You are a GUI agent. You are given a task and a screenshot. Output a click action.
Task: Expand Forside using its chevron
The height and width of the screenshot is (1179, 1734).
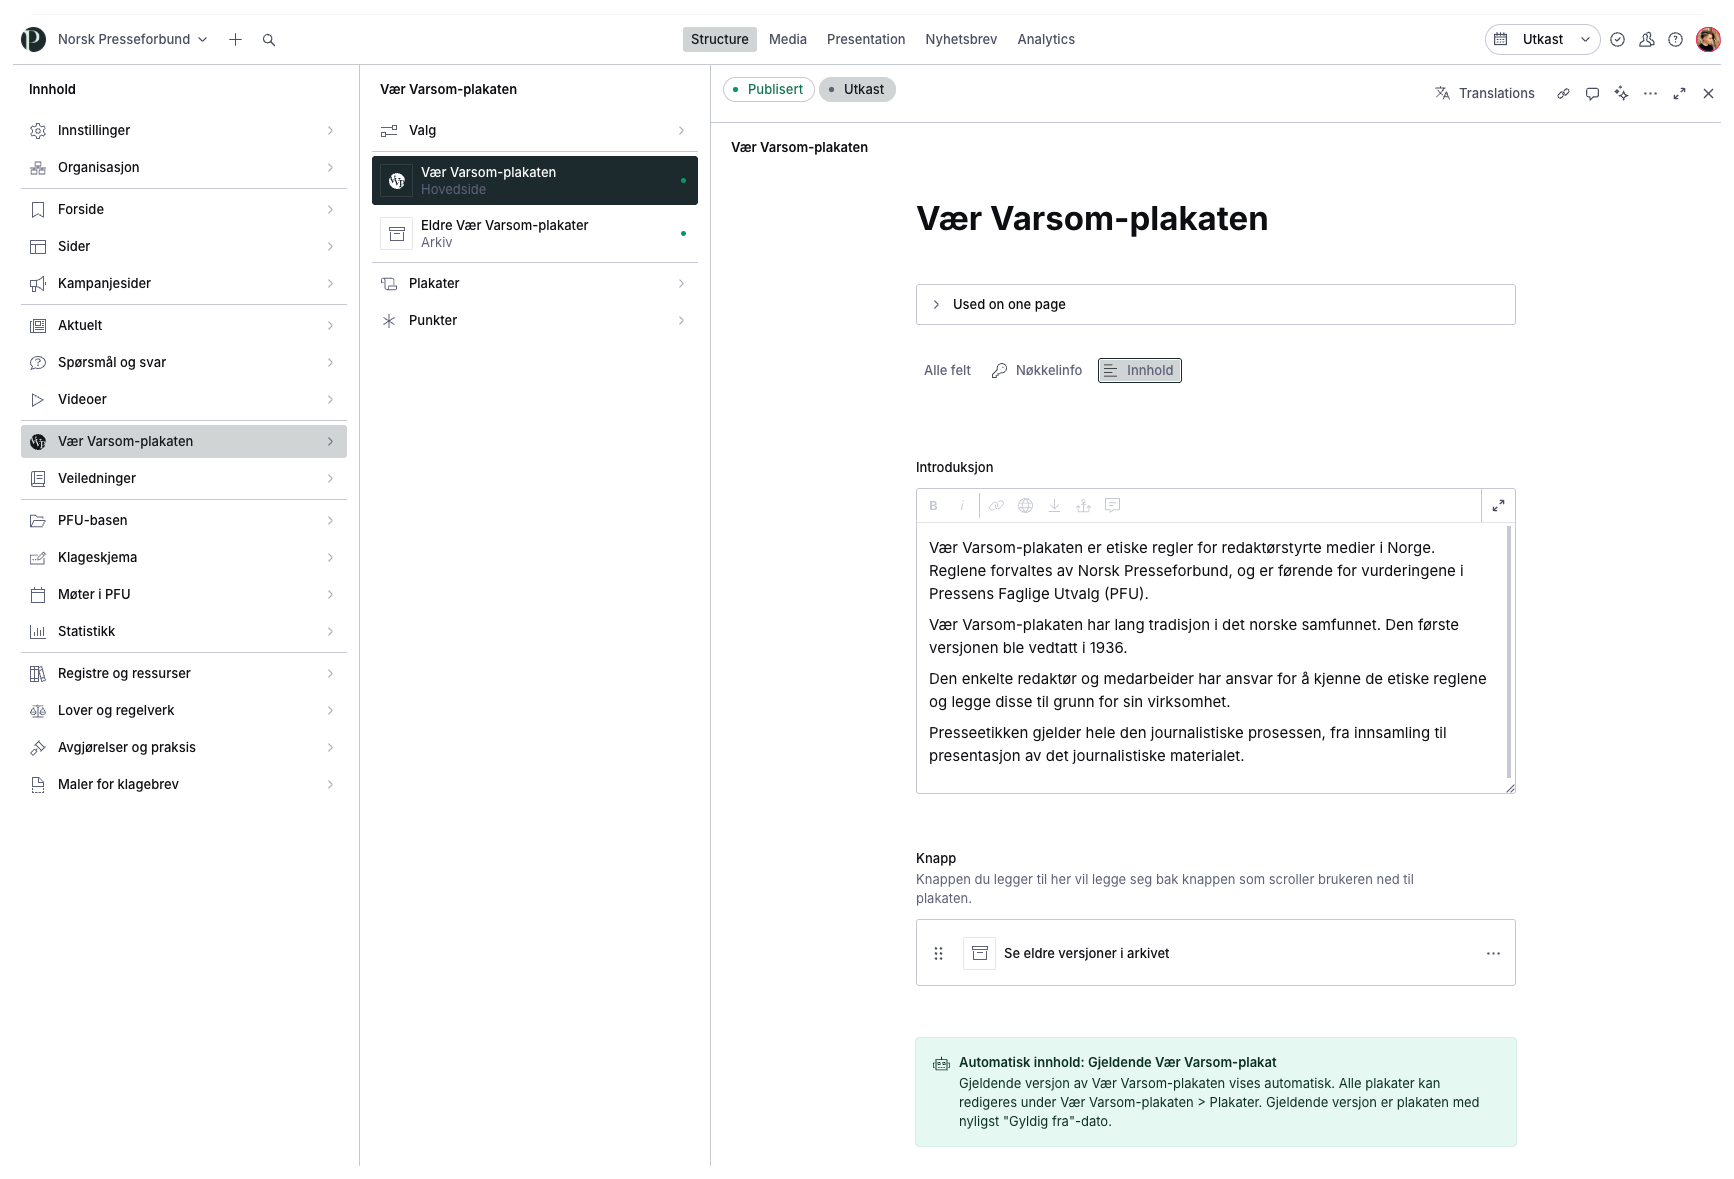[x=330, y=210]
